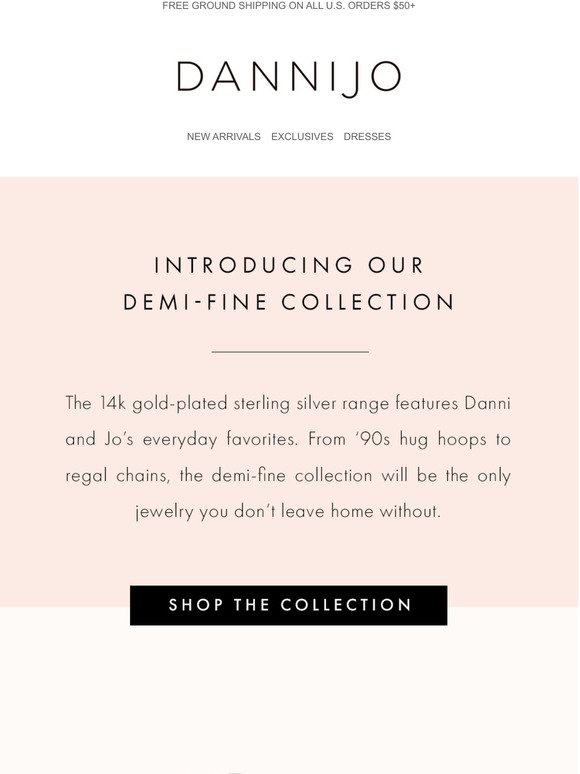Screen dimensions: 580x774
Task: Click the DANNIJO brand logo
Action: point(289,78)
